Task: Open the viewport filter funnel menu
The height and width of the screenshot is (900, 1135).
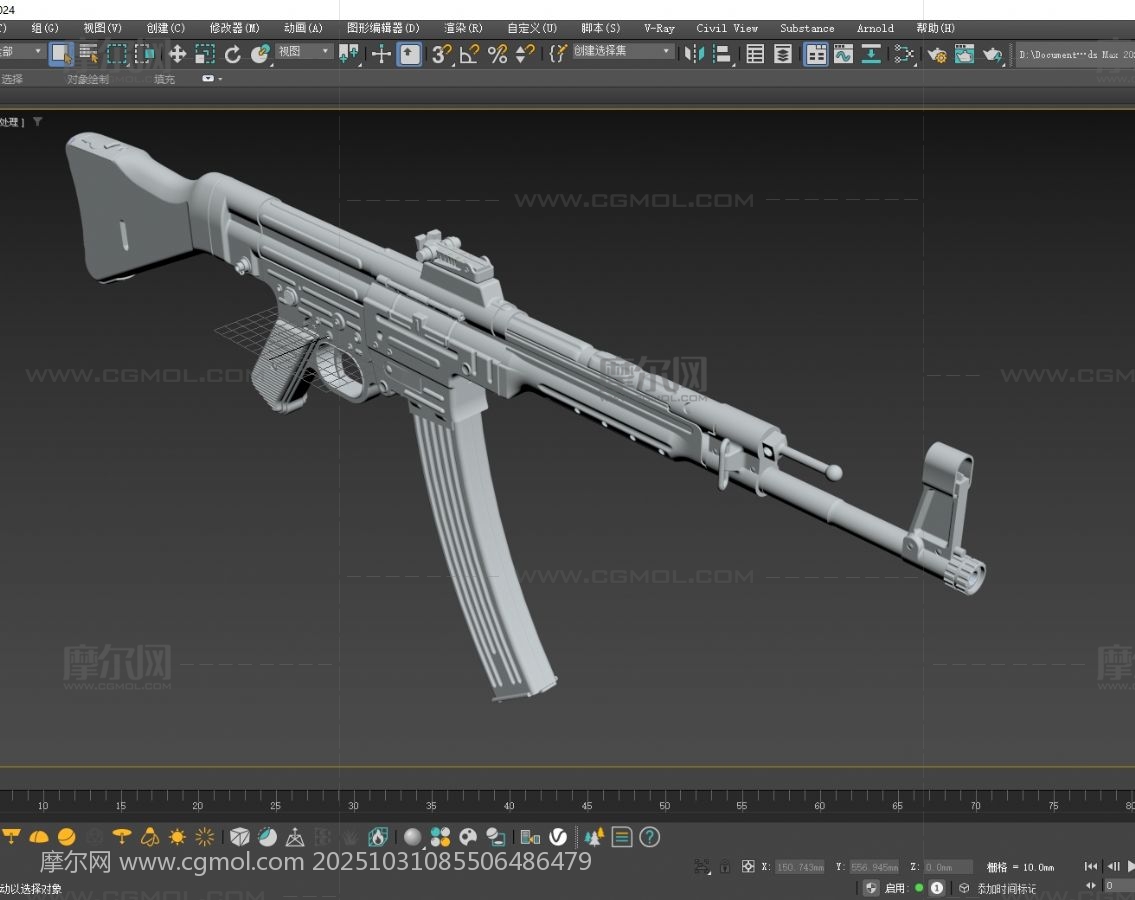Action: pos(38,121)
